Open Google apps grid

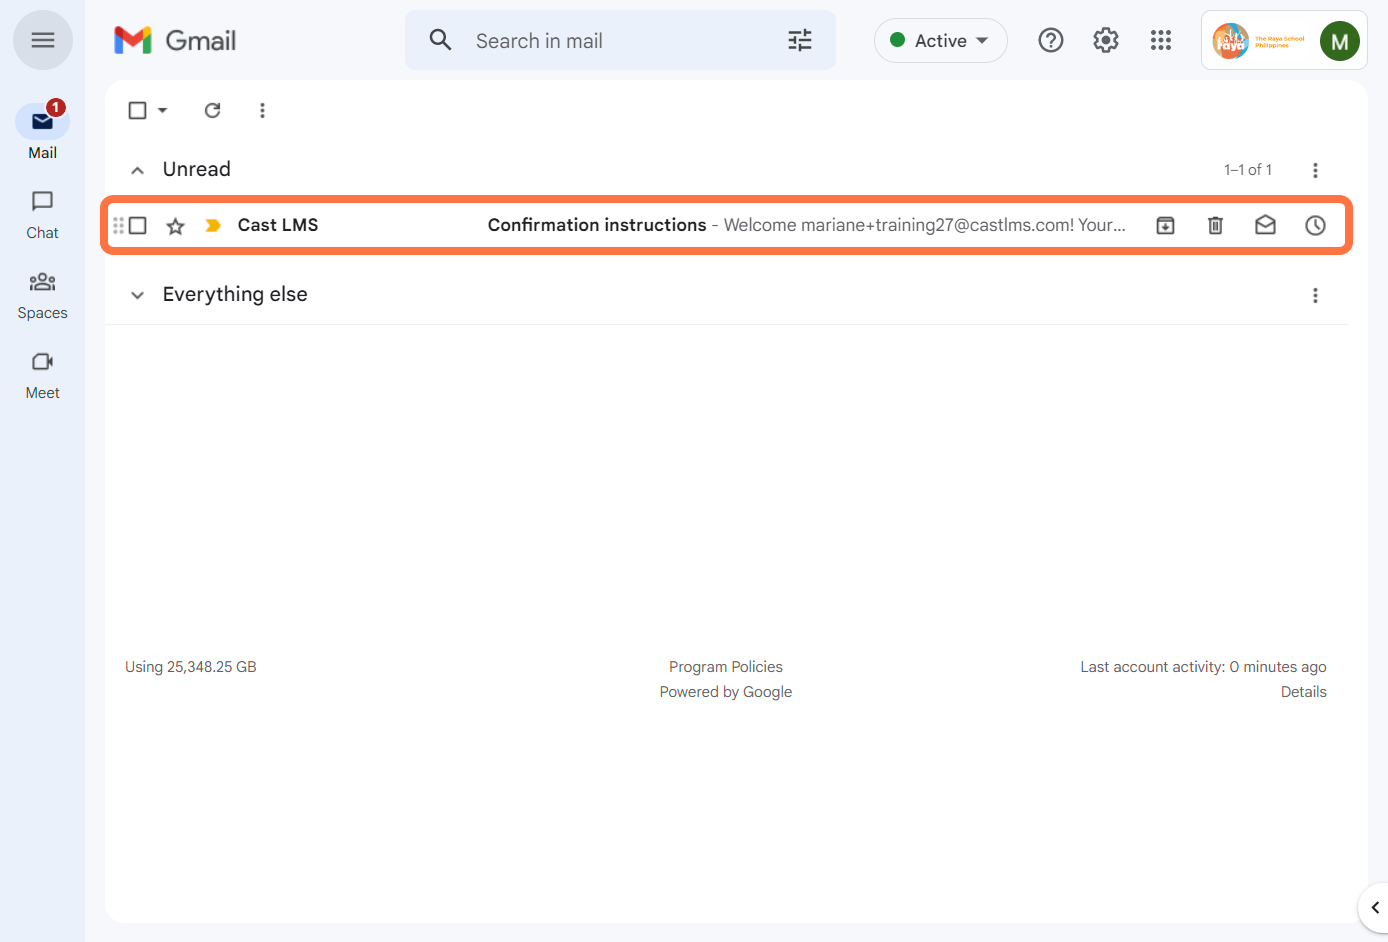pos(1160,41)
